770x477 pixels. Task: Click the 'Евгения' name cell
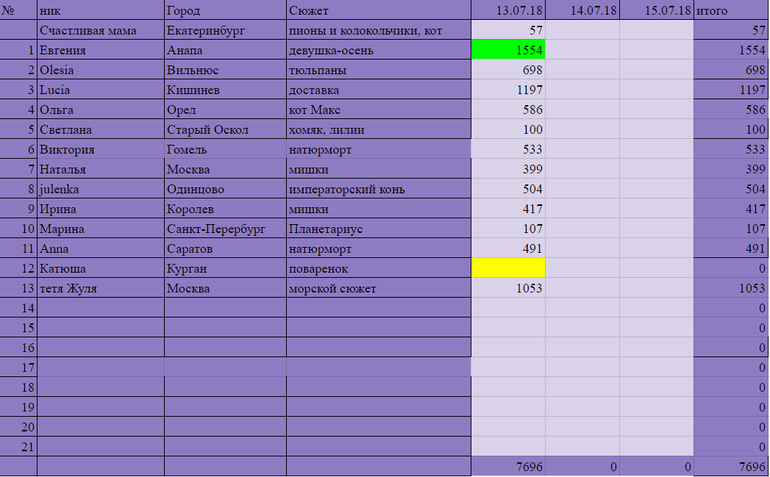click(100, 50)
